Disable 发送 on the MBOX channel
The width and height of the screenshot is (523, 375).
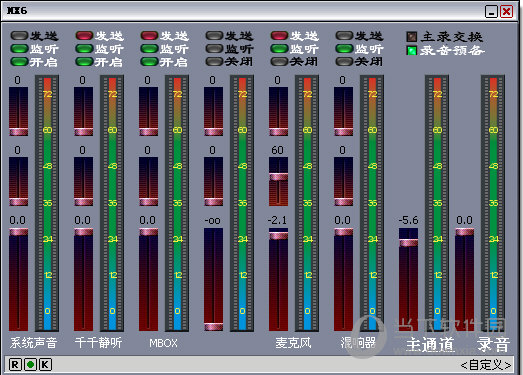[x=149, y=35]
